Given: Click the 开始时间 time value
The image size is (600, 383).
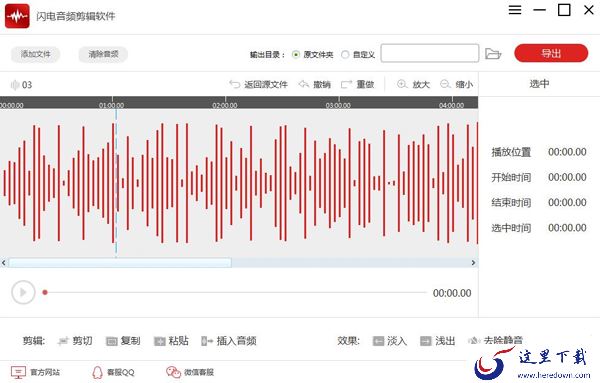Looking at the screenshot, I should point(567,177).
